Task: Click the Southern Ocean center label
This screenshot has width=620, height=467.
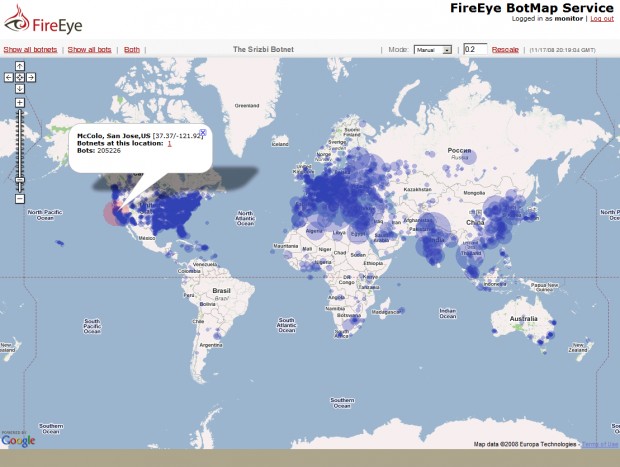Action: click(342, 403)
